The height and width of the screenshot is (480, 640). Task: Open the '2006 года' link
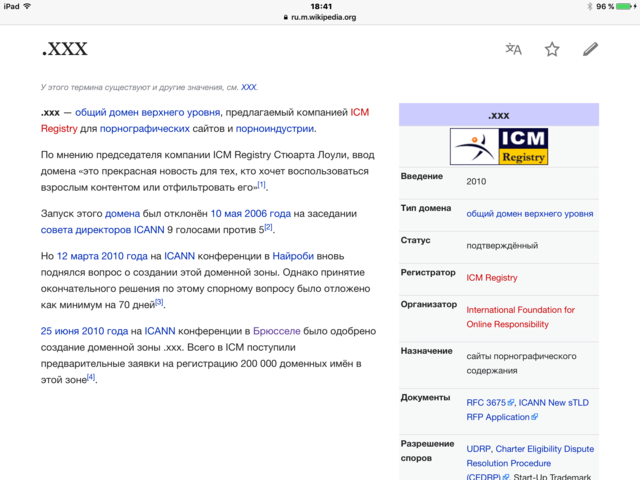click(268, 213)
